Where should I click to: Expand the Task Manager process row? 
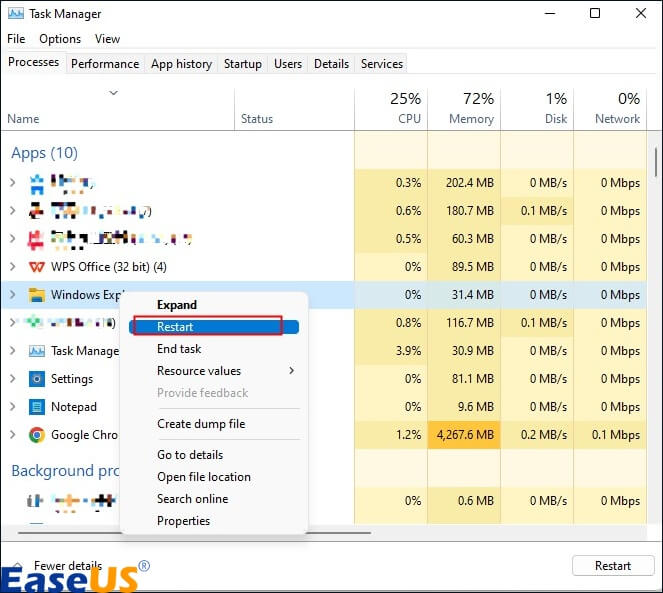(x=13, y=351)
